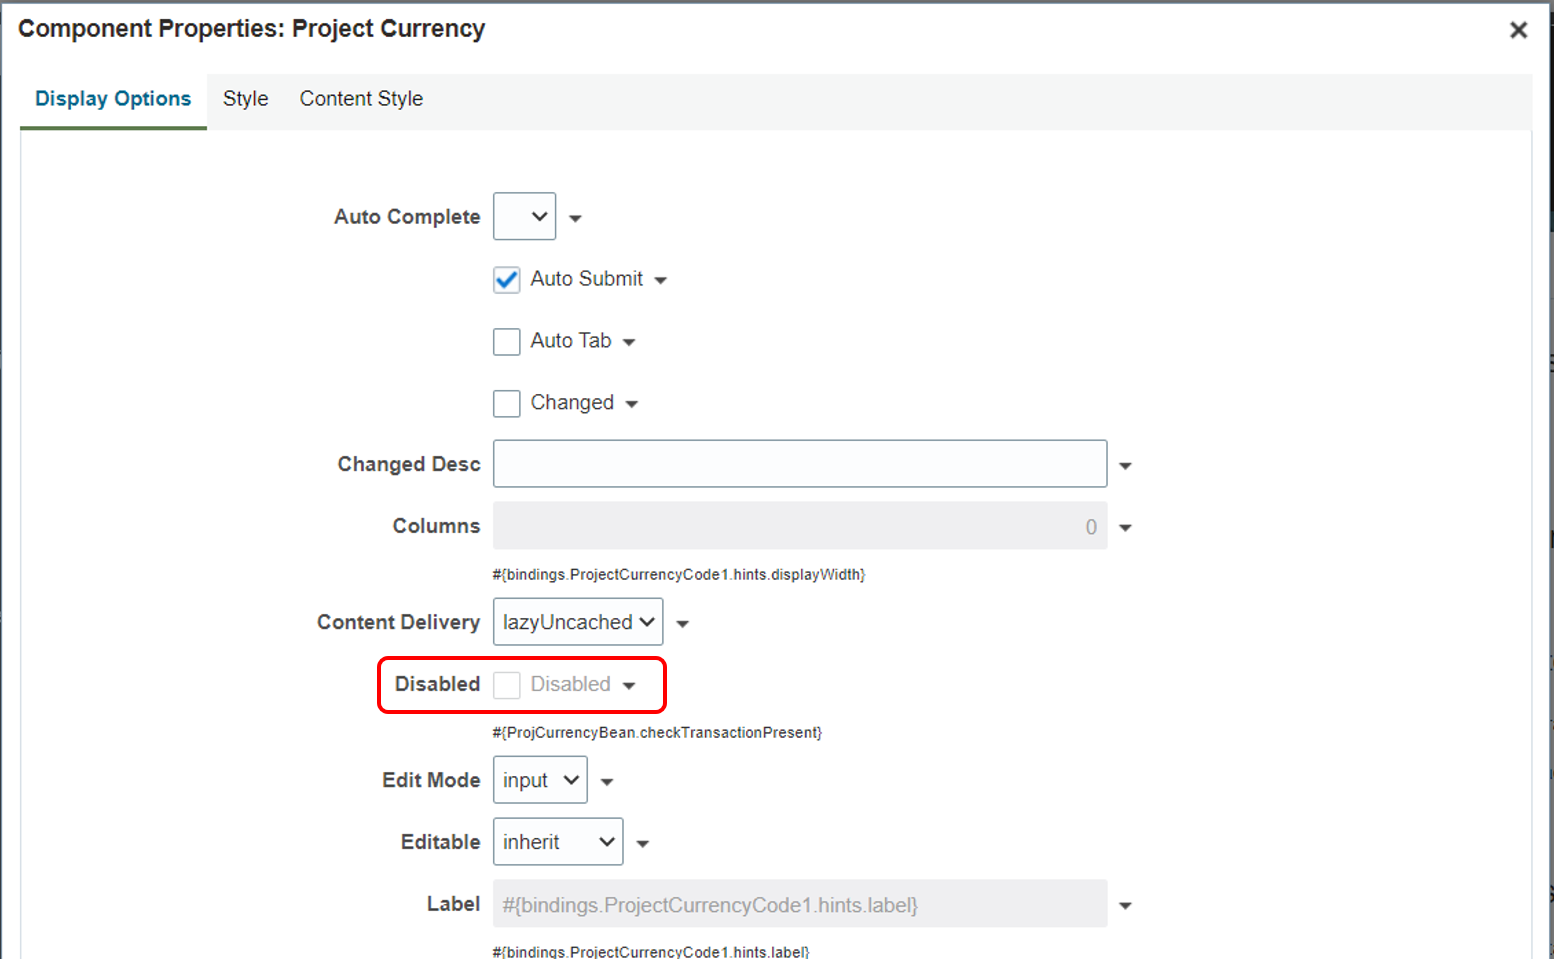The image size is (1554, 961).
Task: Click the small arrow next to Auto Tab
Action: tap(629, 343)
